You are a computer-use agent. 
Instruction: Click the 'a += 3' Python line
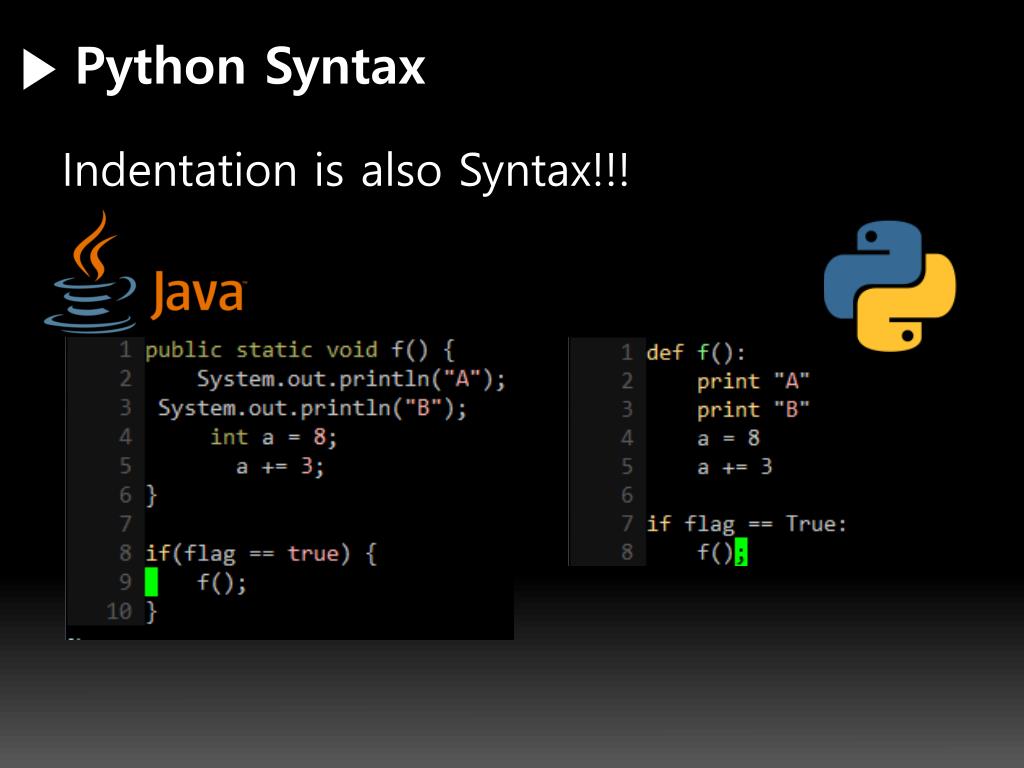735,467
